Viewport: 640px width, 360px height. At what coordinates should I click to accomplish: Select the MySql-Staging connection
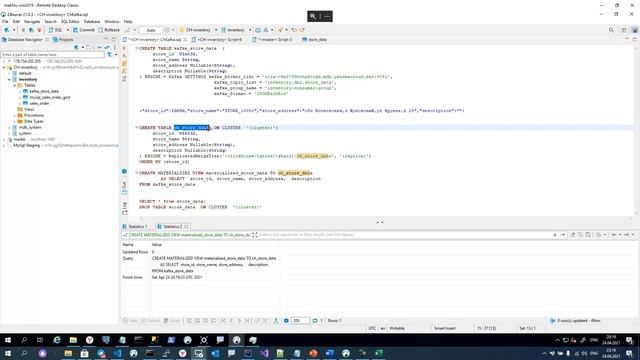27,145
